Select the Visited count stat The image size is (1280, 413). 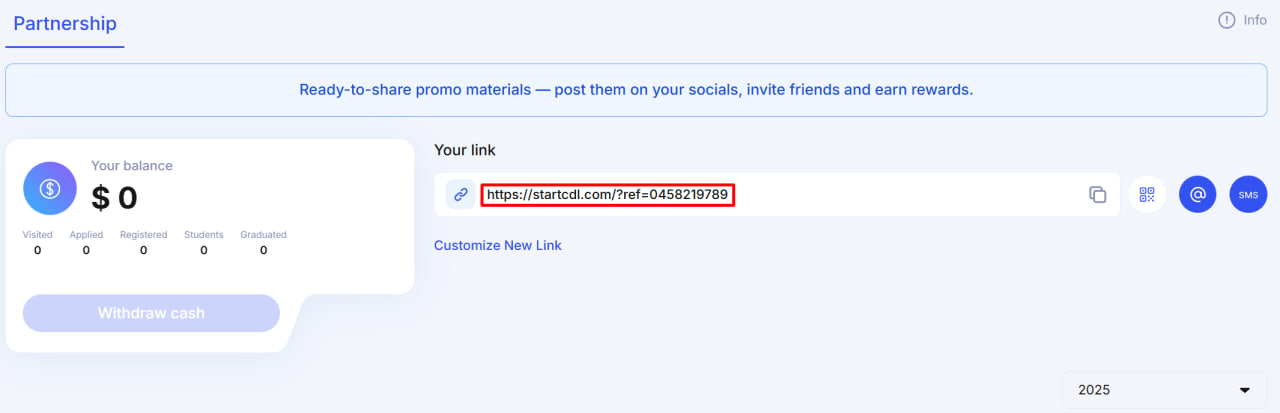(x=37, y=243)
